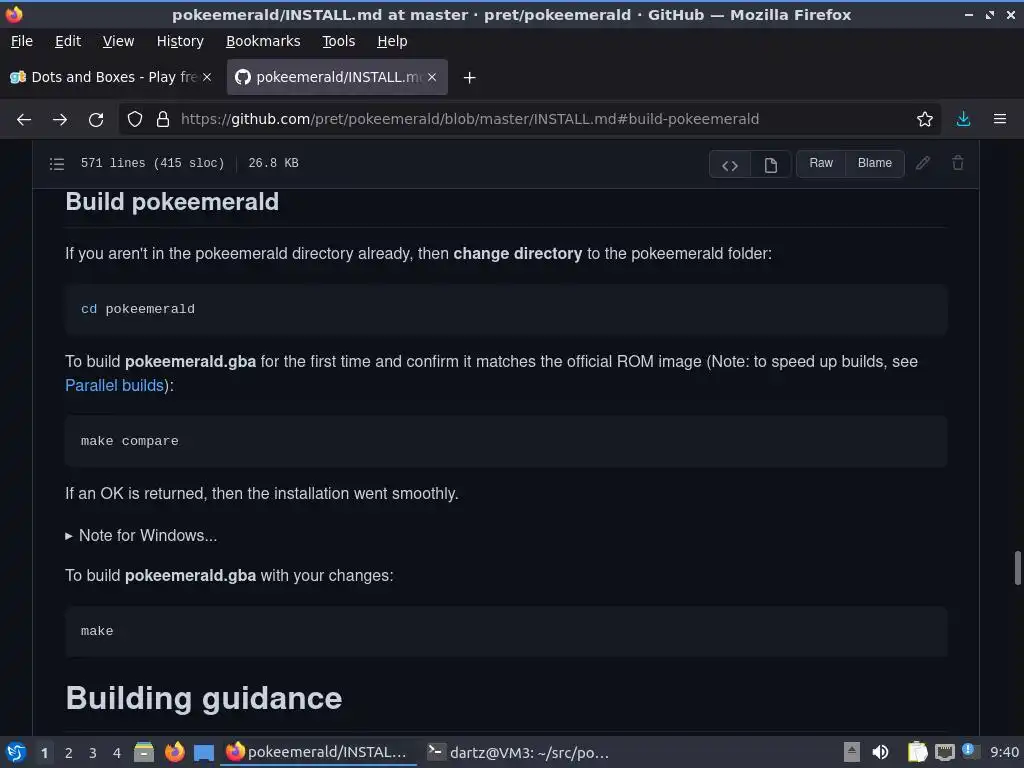1024x768 pixels.
Task: Open the Help menu
Action: click(392, 41)
